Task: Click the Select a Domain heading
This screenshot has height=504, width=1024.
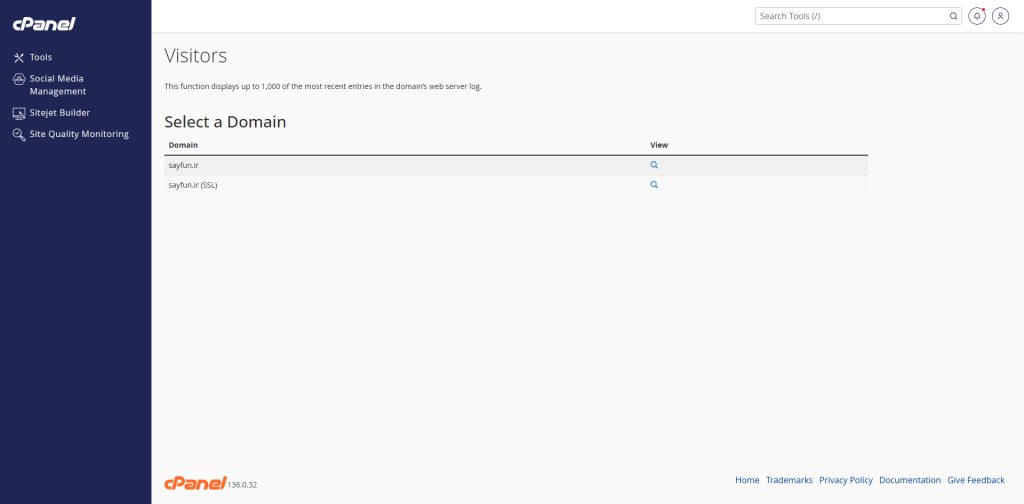Action: [x=225, y=122]
